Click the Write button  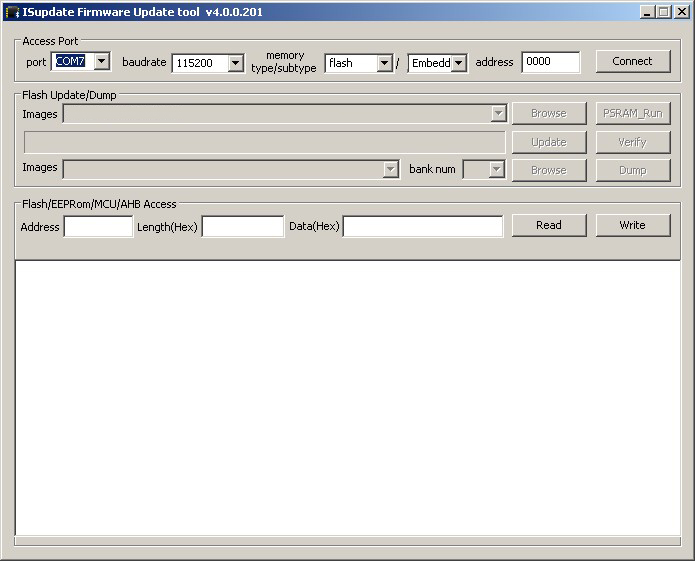click(632, 225)
